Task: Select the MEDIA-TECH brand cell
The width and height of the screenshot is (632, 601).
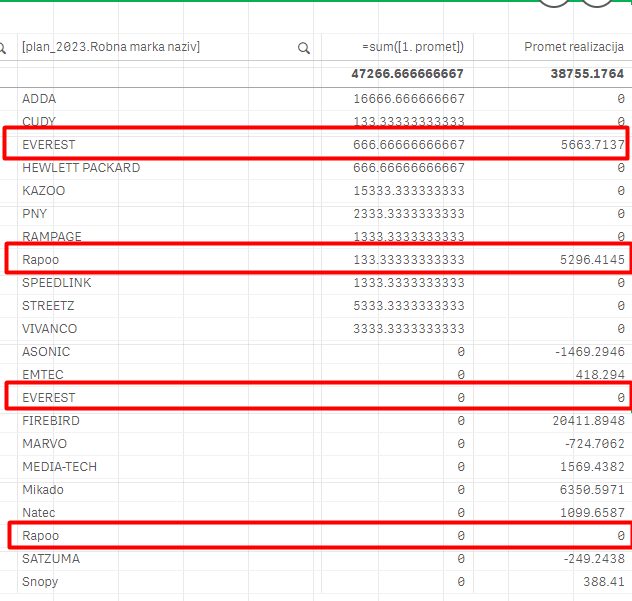Action: pyautogui.click(x=58, y=467)
